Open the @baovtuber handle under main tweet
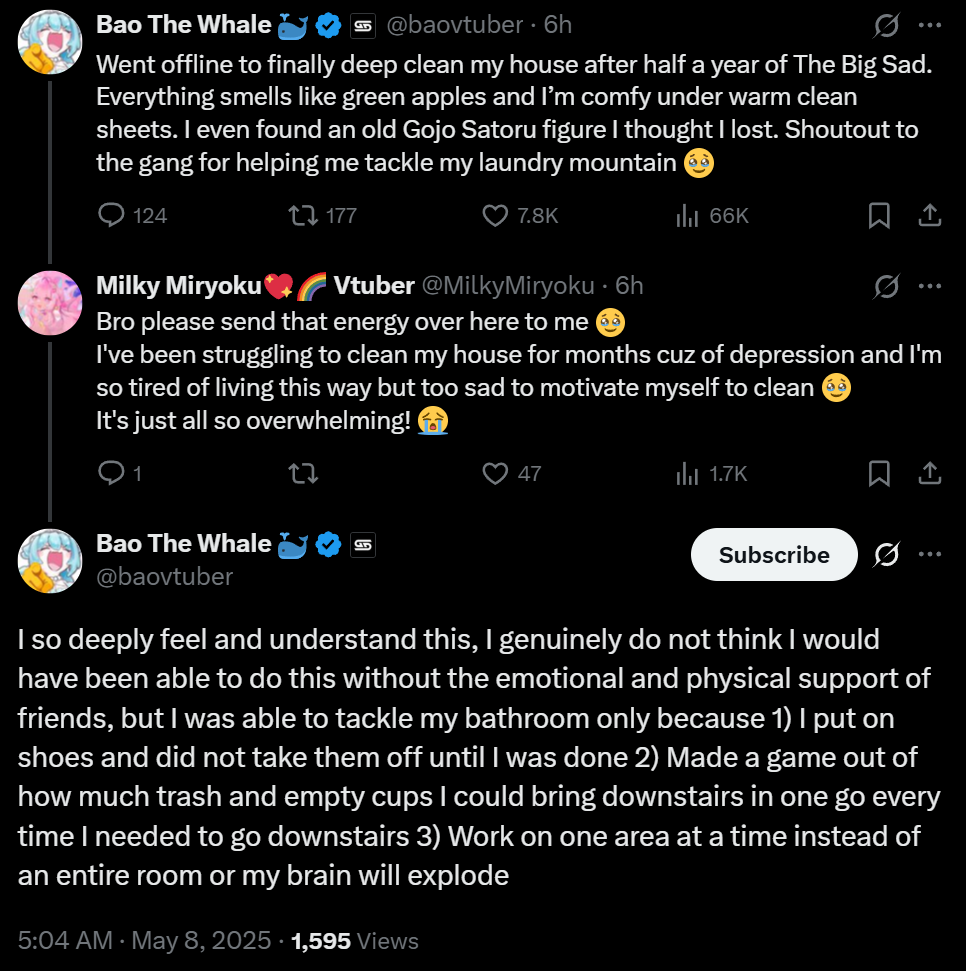 [x=165, y=577]
